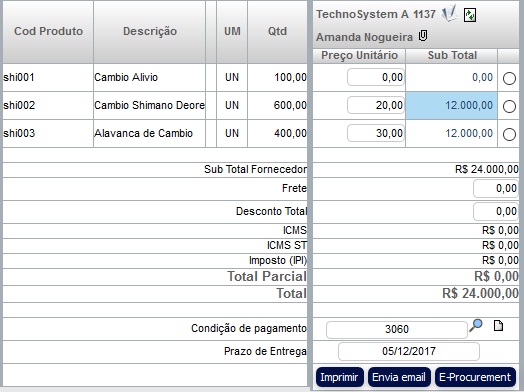Viewport: 524px width, 392px height.
Task: Click the E-Procurement button
Action: pyautogui.click(x=475, y=377)
